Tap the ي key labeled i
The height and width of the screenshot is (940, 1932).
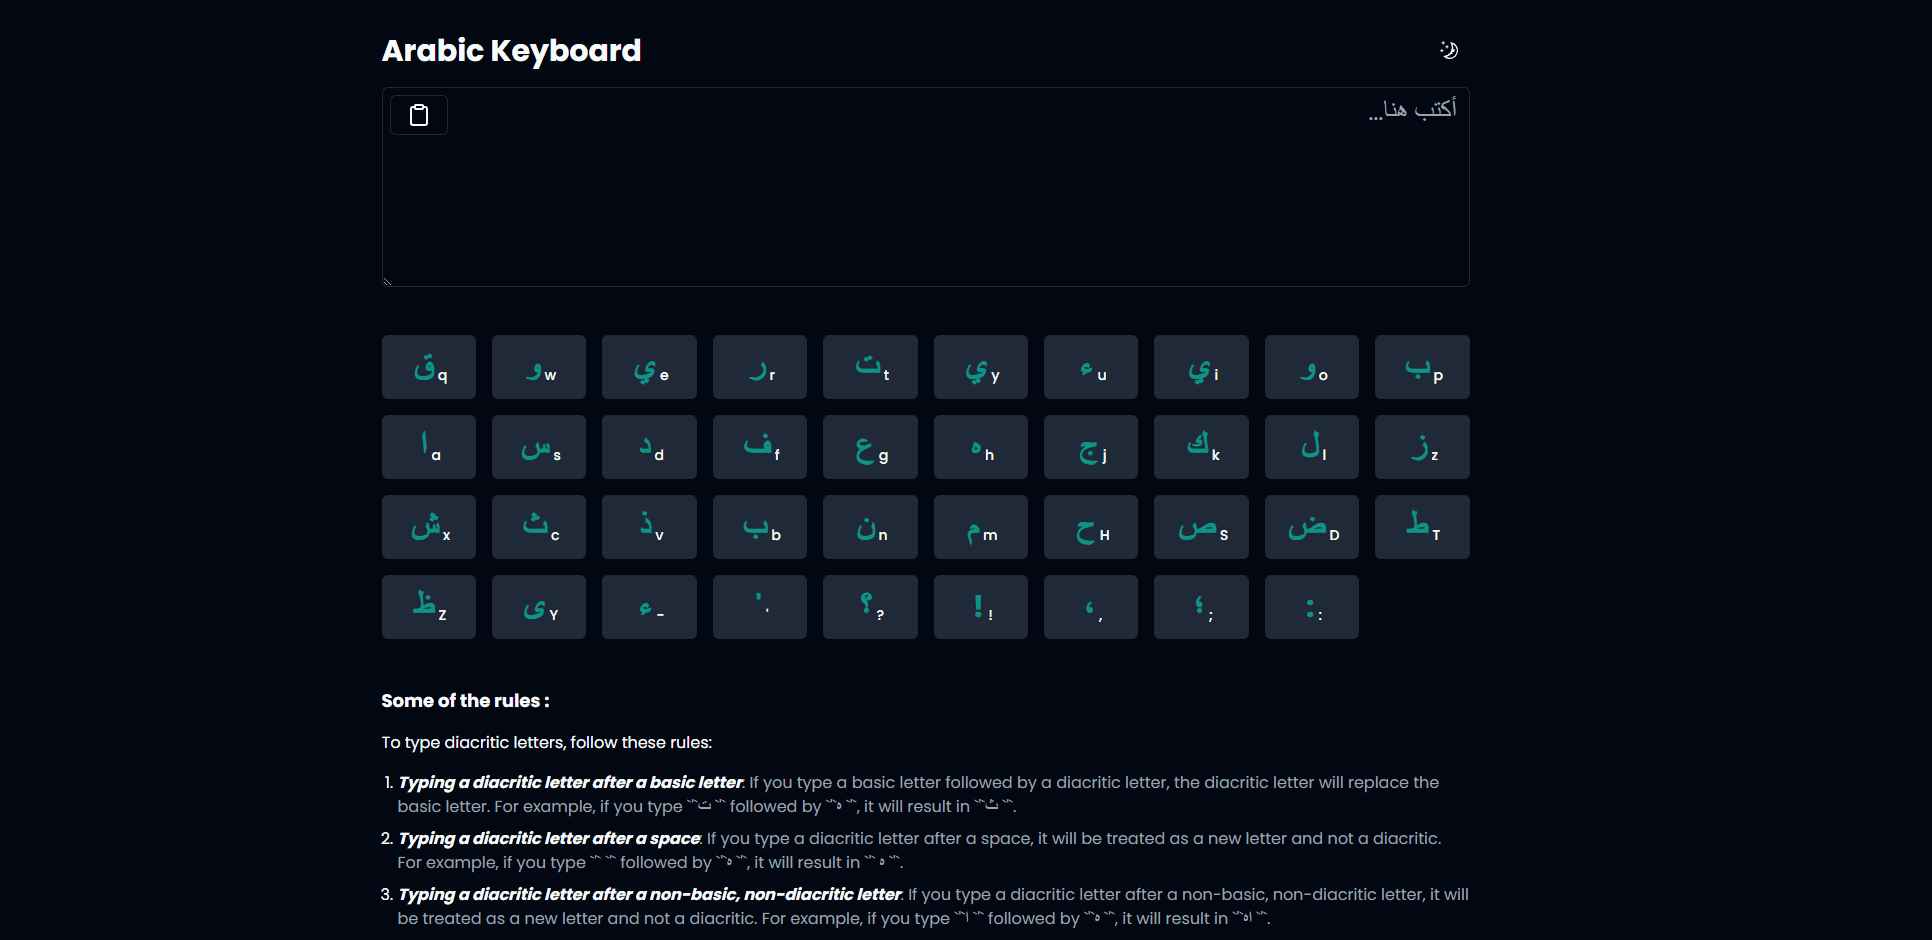click(x=1201, y=367)
